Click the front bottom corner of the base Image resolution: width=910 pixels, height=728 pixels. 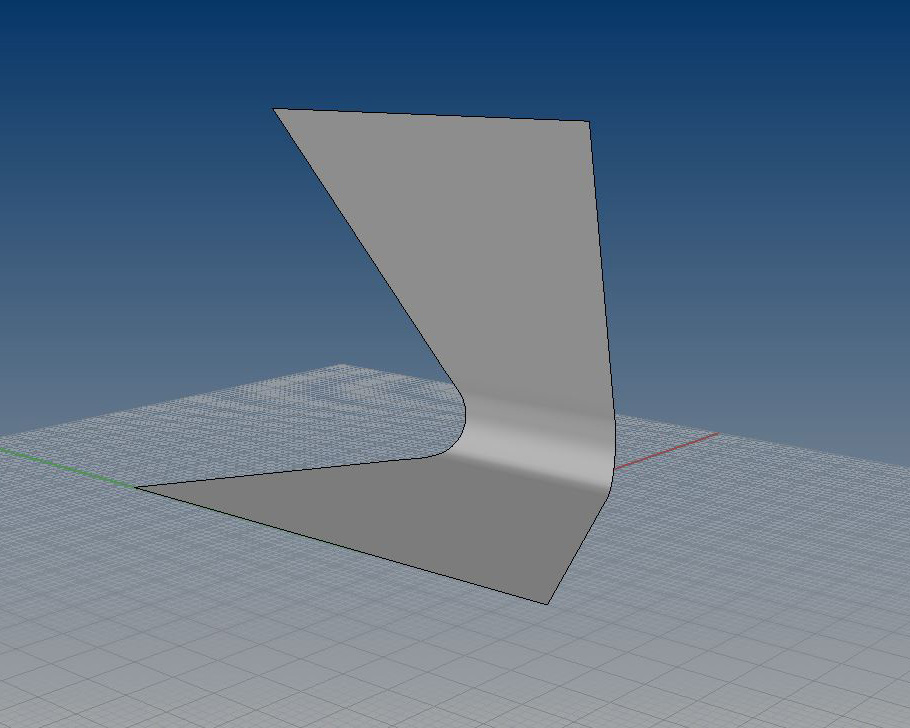coord(547,604)
